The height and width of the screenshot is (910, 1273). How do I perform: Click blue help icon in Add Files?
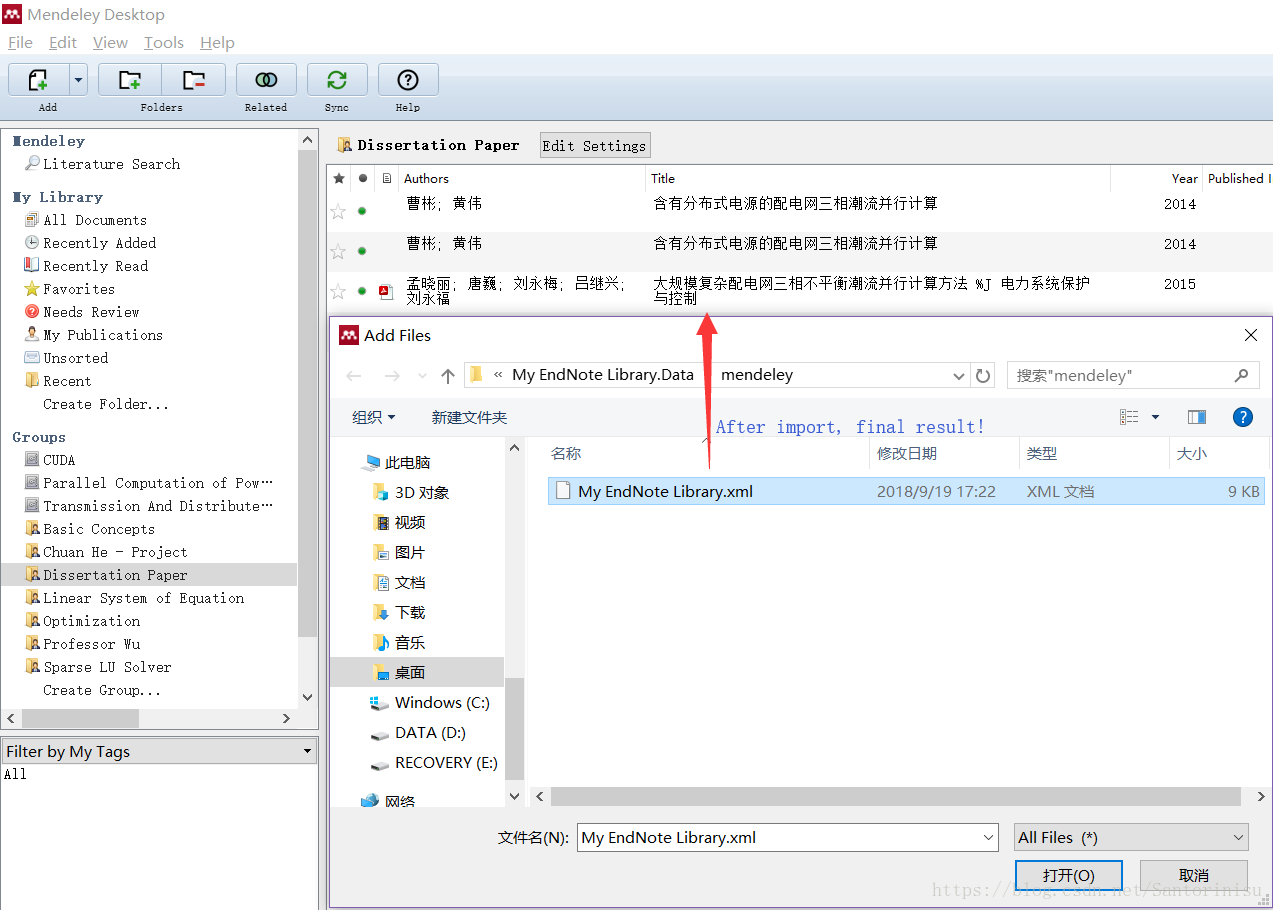pos(1243,417)
